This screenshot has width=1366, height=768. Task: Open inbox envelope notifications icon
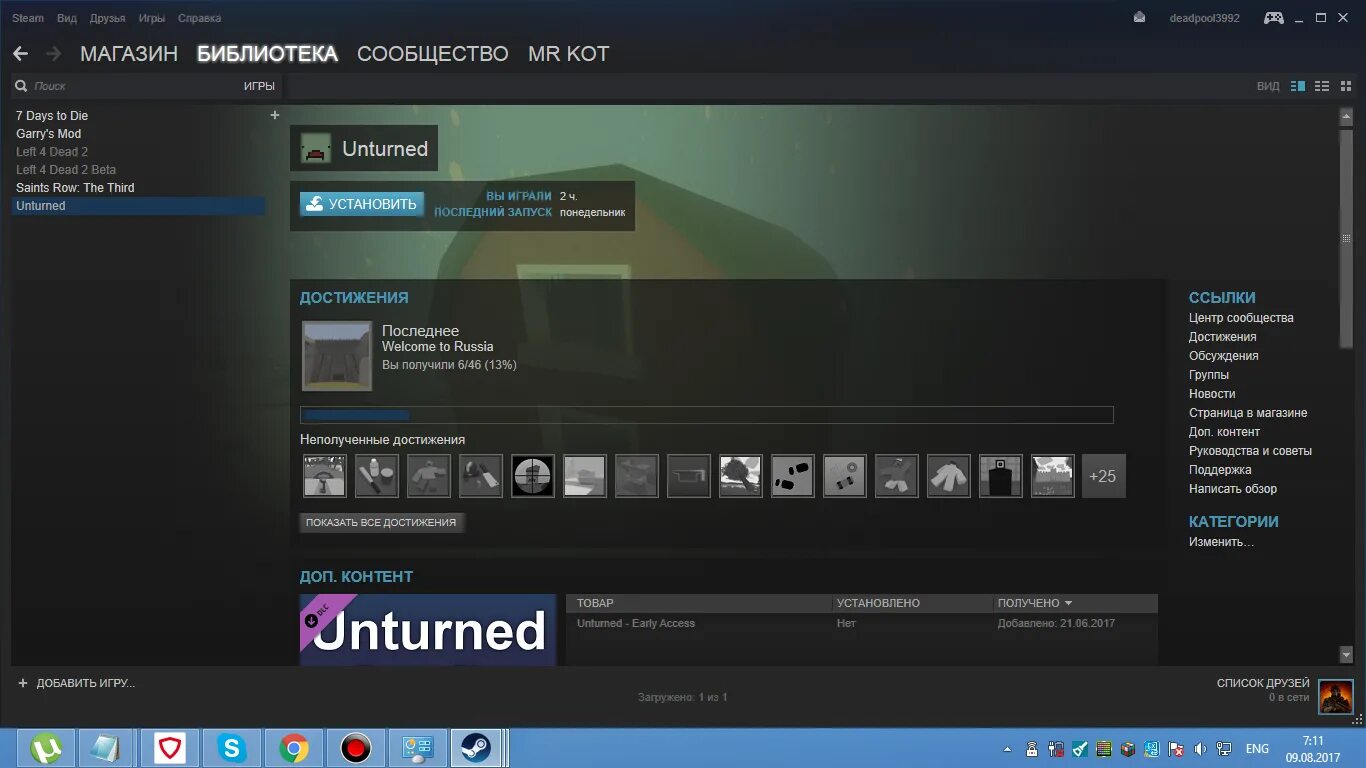coord(1139,17)
